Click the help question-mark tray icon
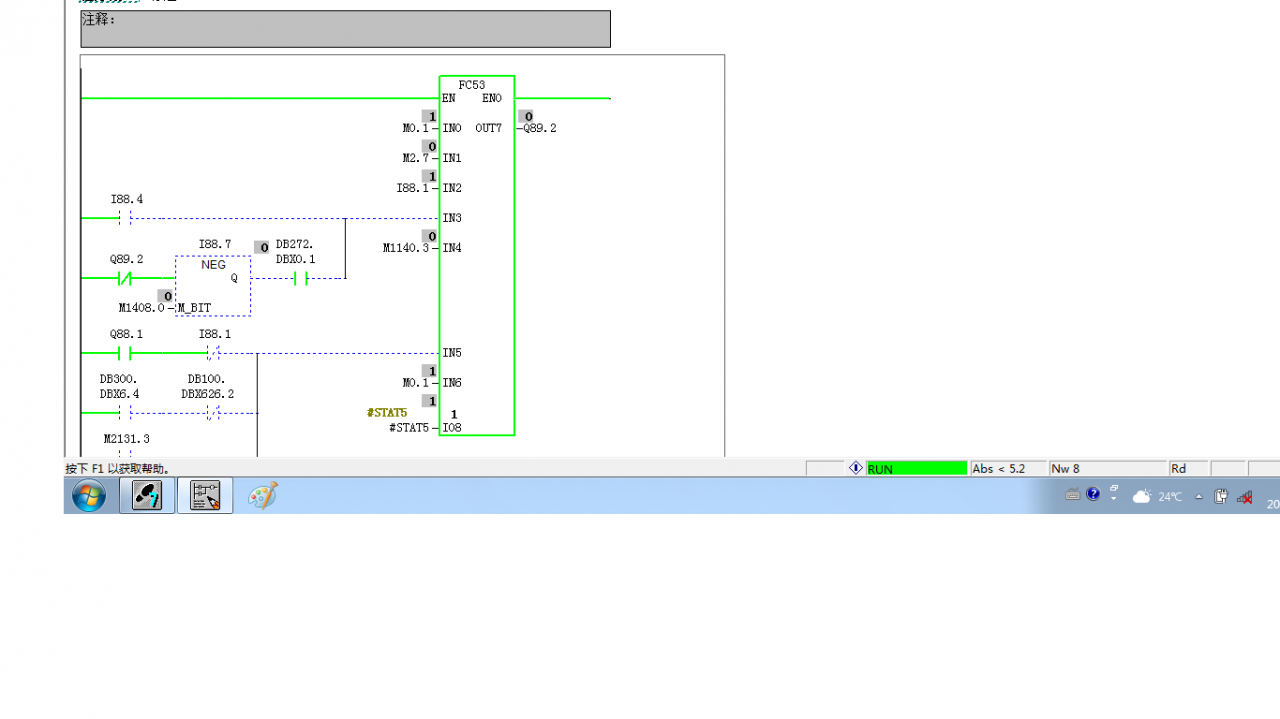 pyautogui.click(x=1093, y=494)
